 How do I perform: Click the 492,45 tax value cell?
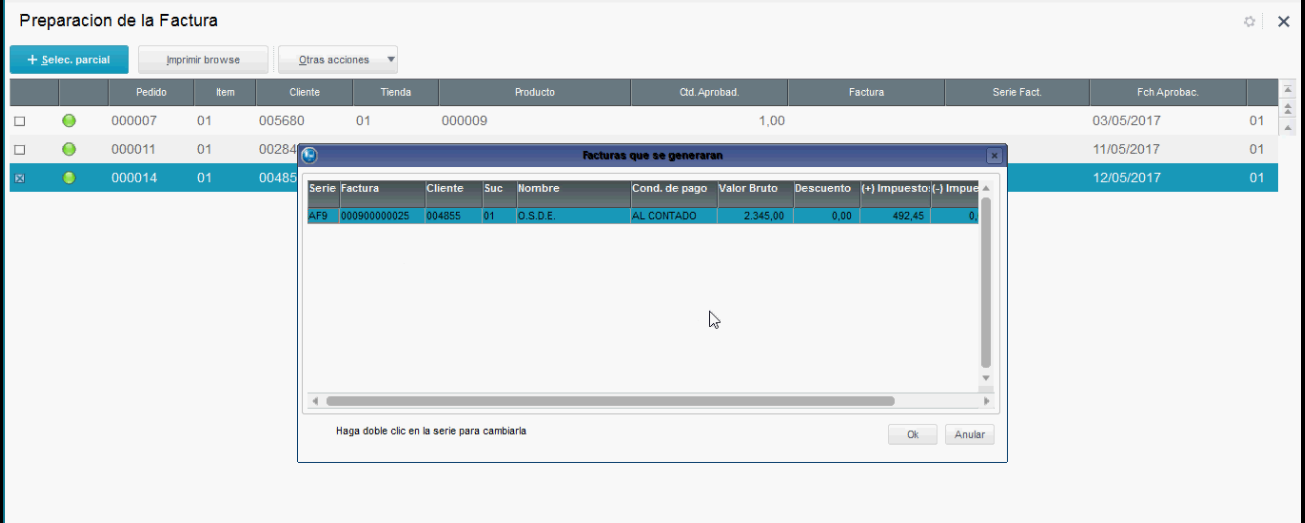pyautogui.click(x=895, y=215)
